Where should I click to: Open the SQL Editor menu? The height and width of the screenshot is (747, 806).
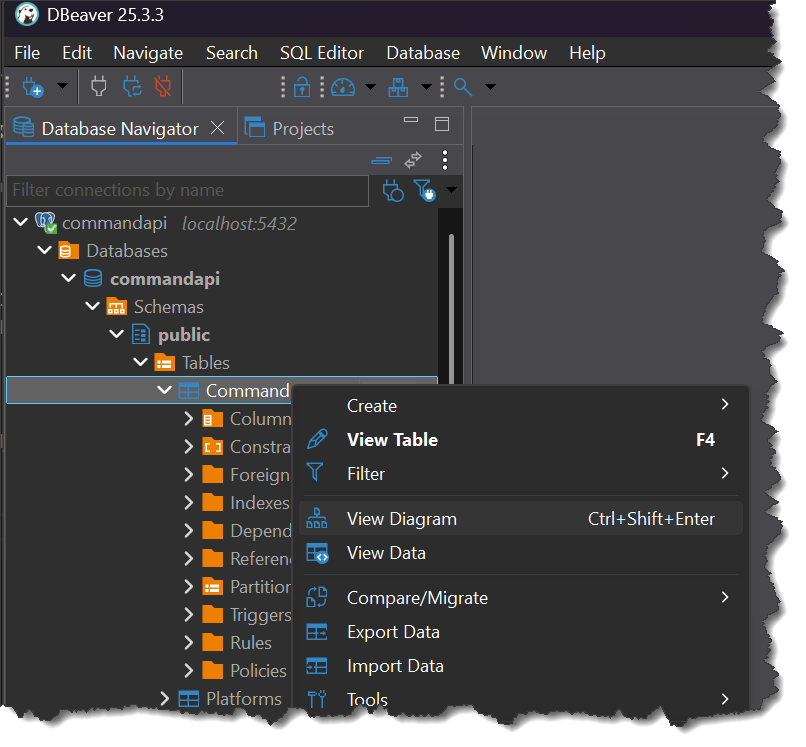click(321, 53)
